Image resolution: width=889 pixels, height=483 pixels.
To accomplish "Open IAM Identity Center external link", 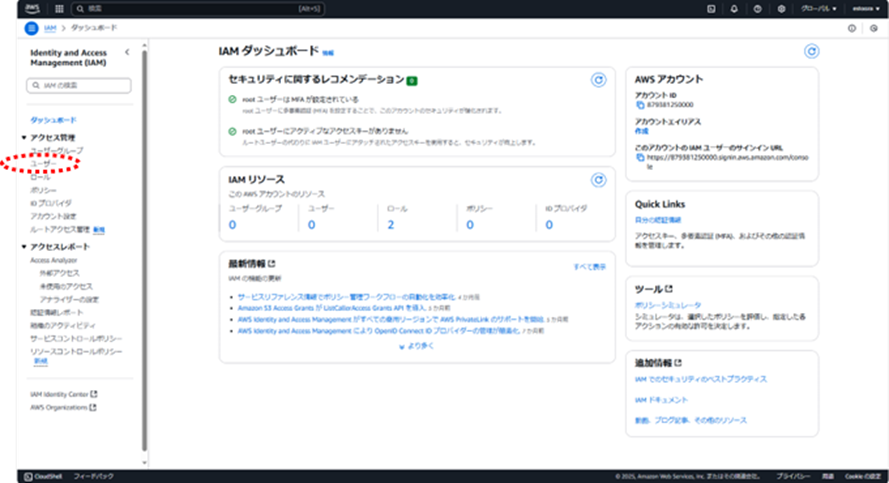I will (x=64, y=394).
